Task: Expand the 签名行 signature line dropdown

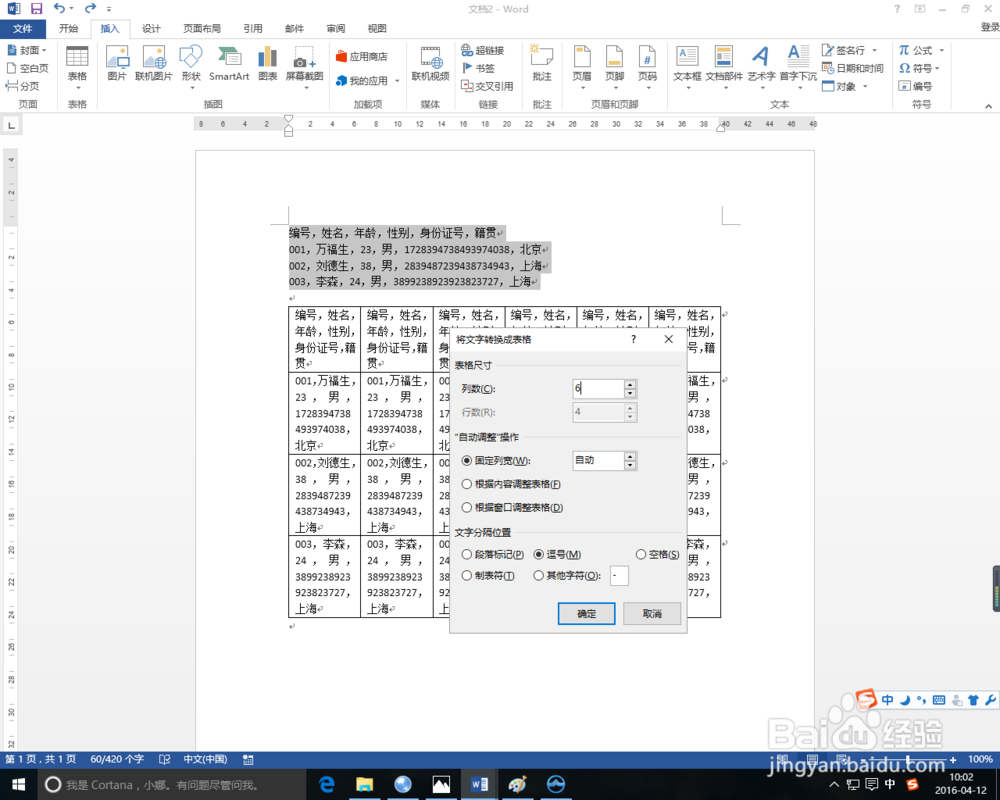Action: tap(874, 50)
